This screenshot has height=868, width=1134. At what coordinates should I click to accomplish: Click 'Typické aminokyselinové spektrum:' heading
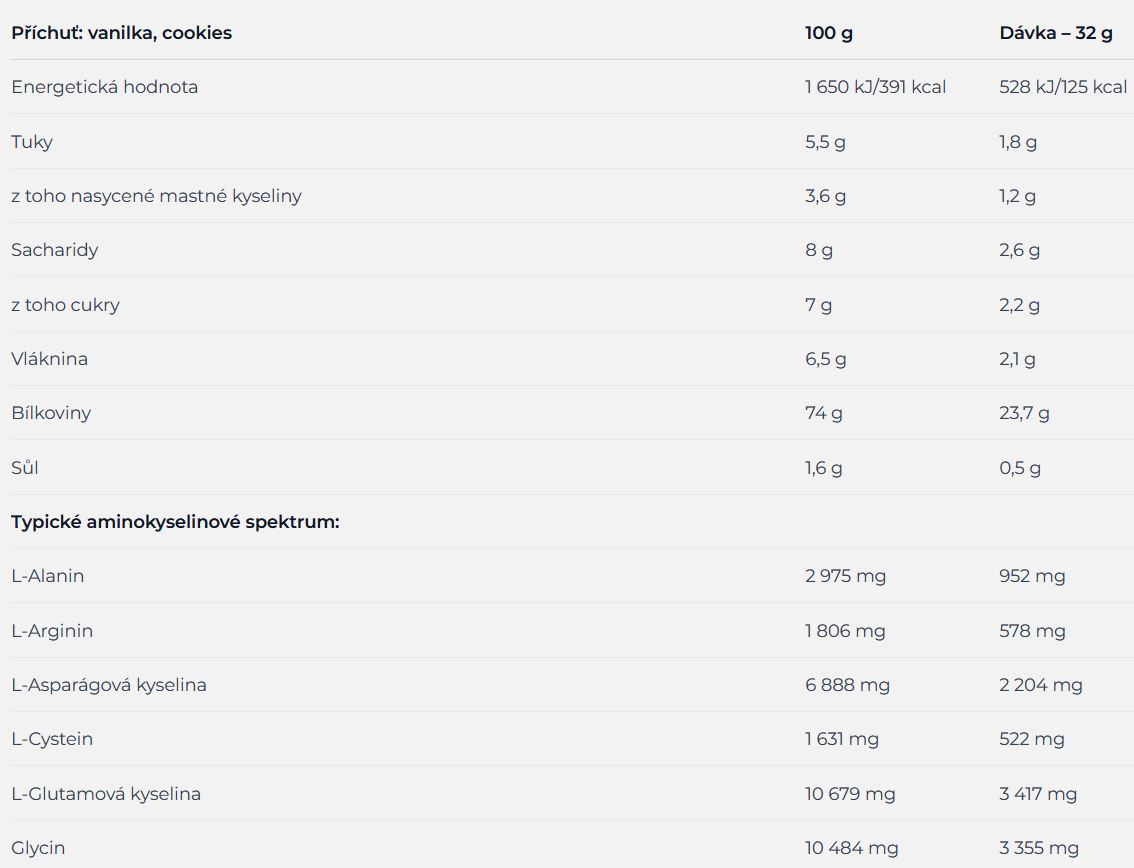click(x=175, y=522)
